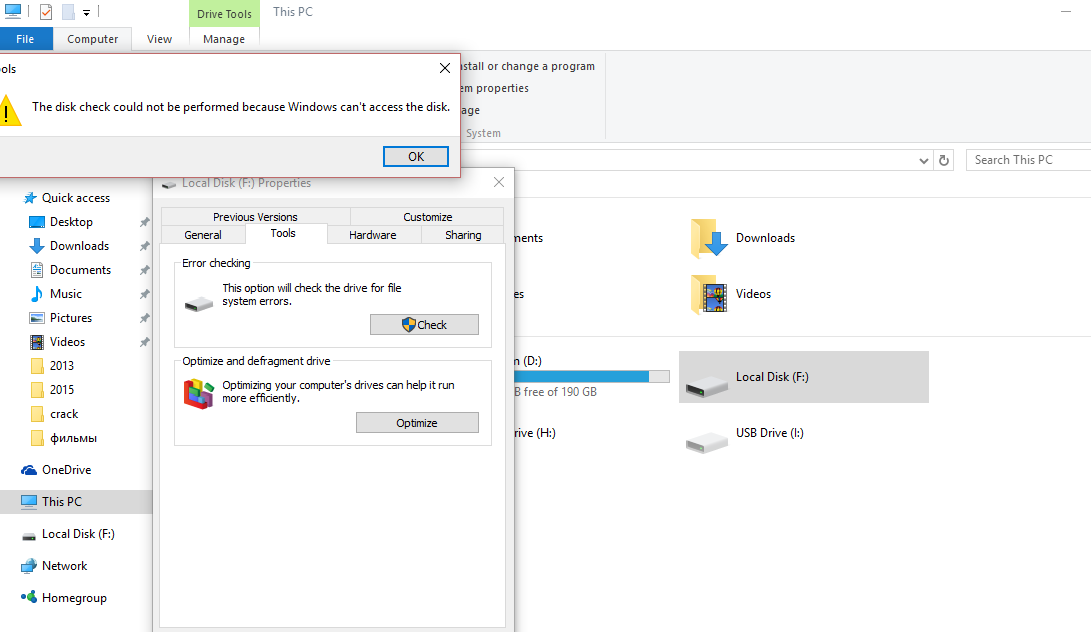Click the D: drive usage bar

[x=591, y=377]
